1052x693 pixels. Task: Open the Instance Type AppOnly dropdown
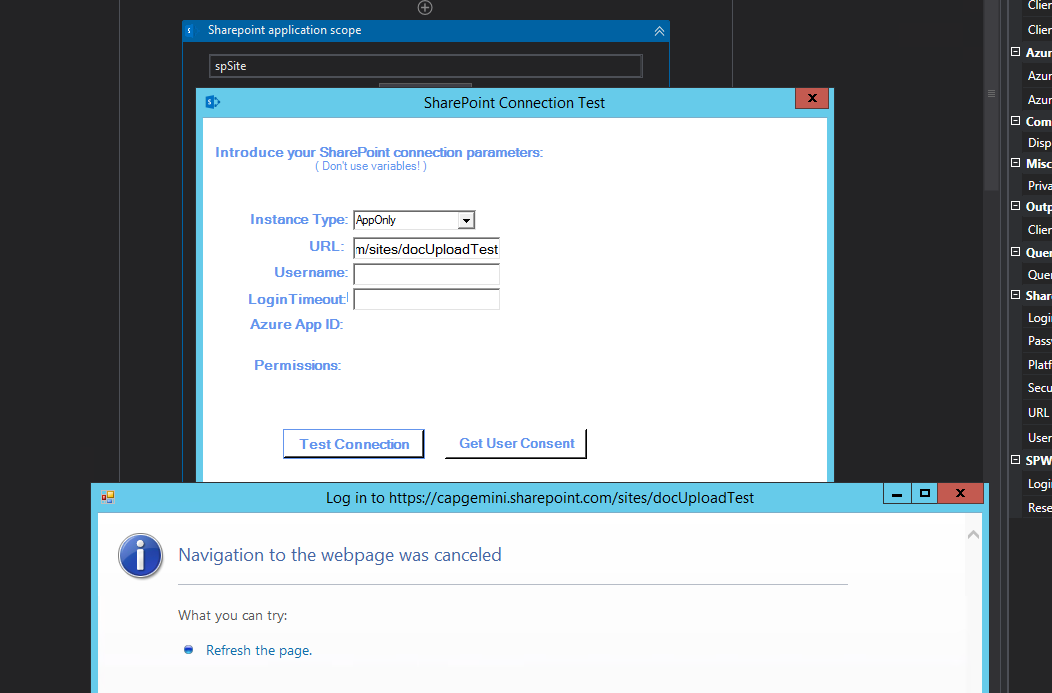[x=466, y=220]
